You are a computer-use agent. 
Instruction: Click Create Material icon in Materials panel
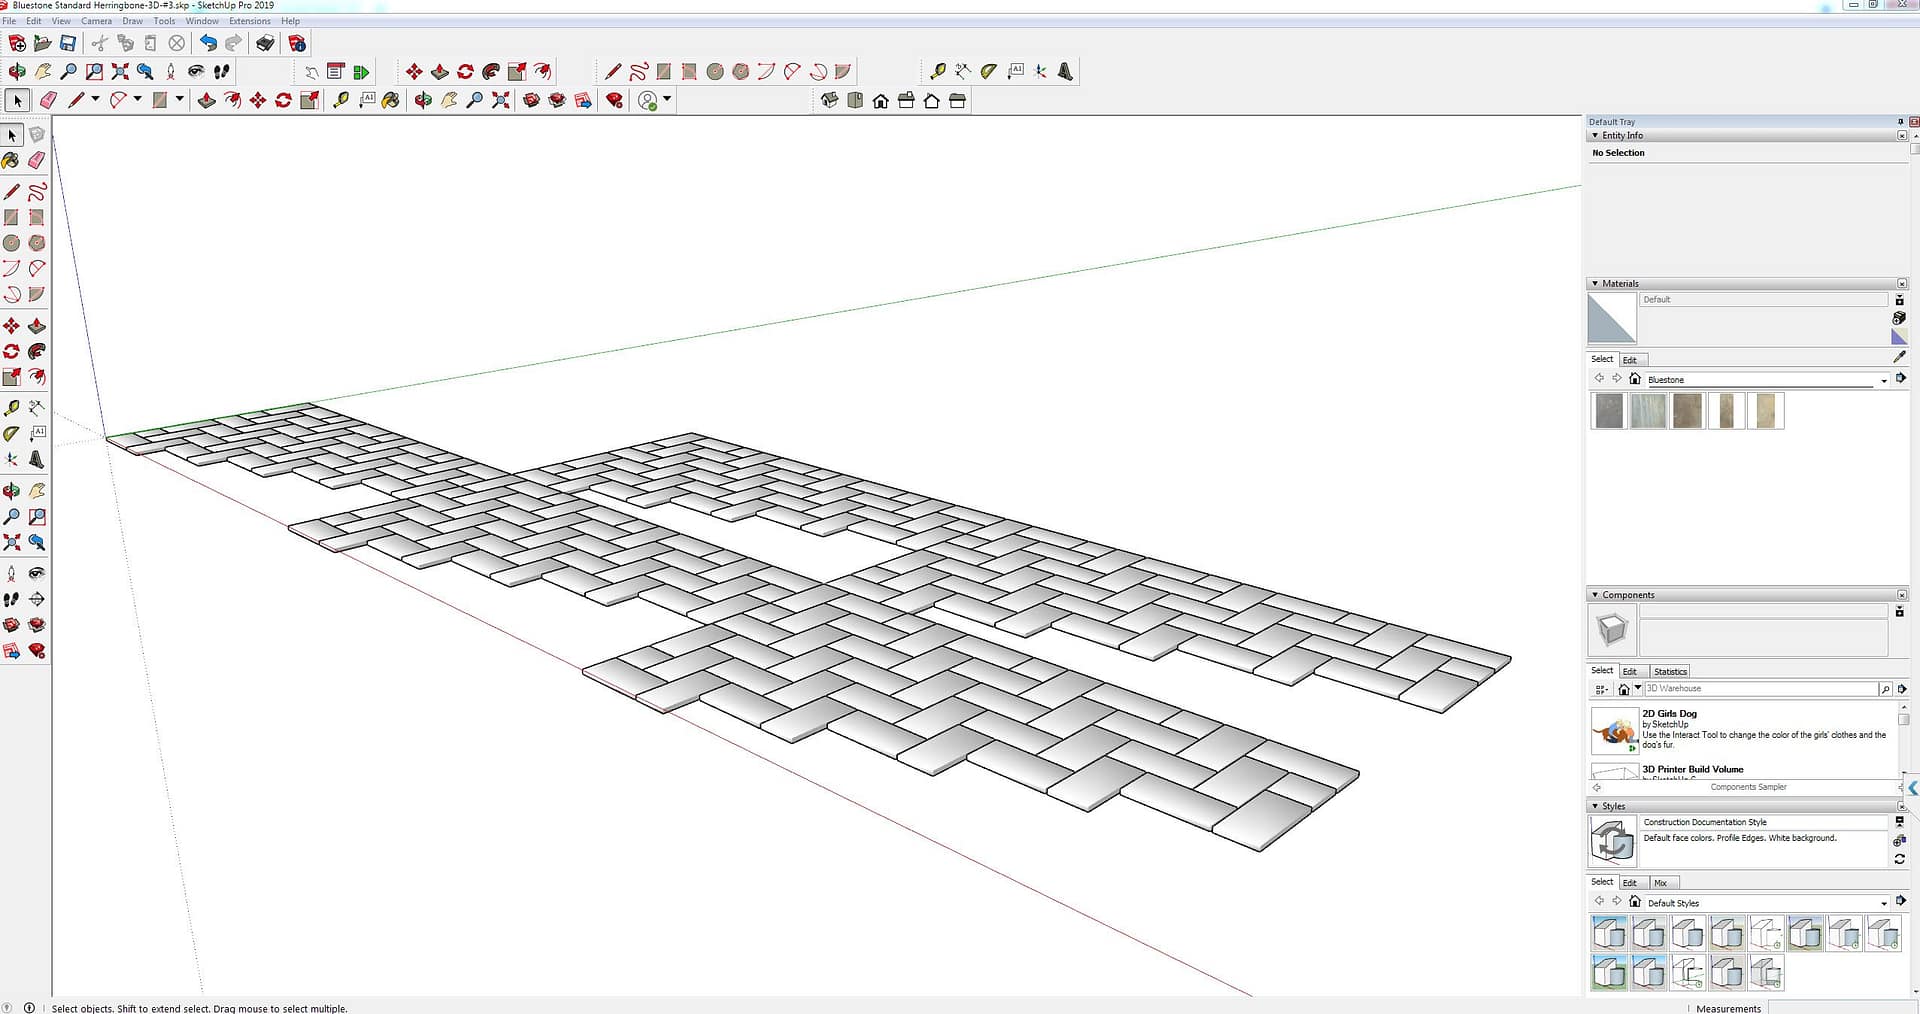pyautogui.click(x=1899, y=318)
